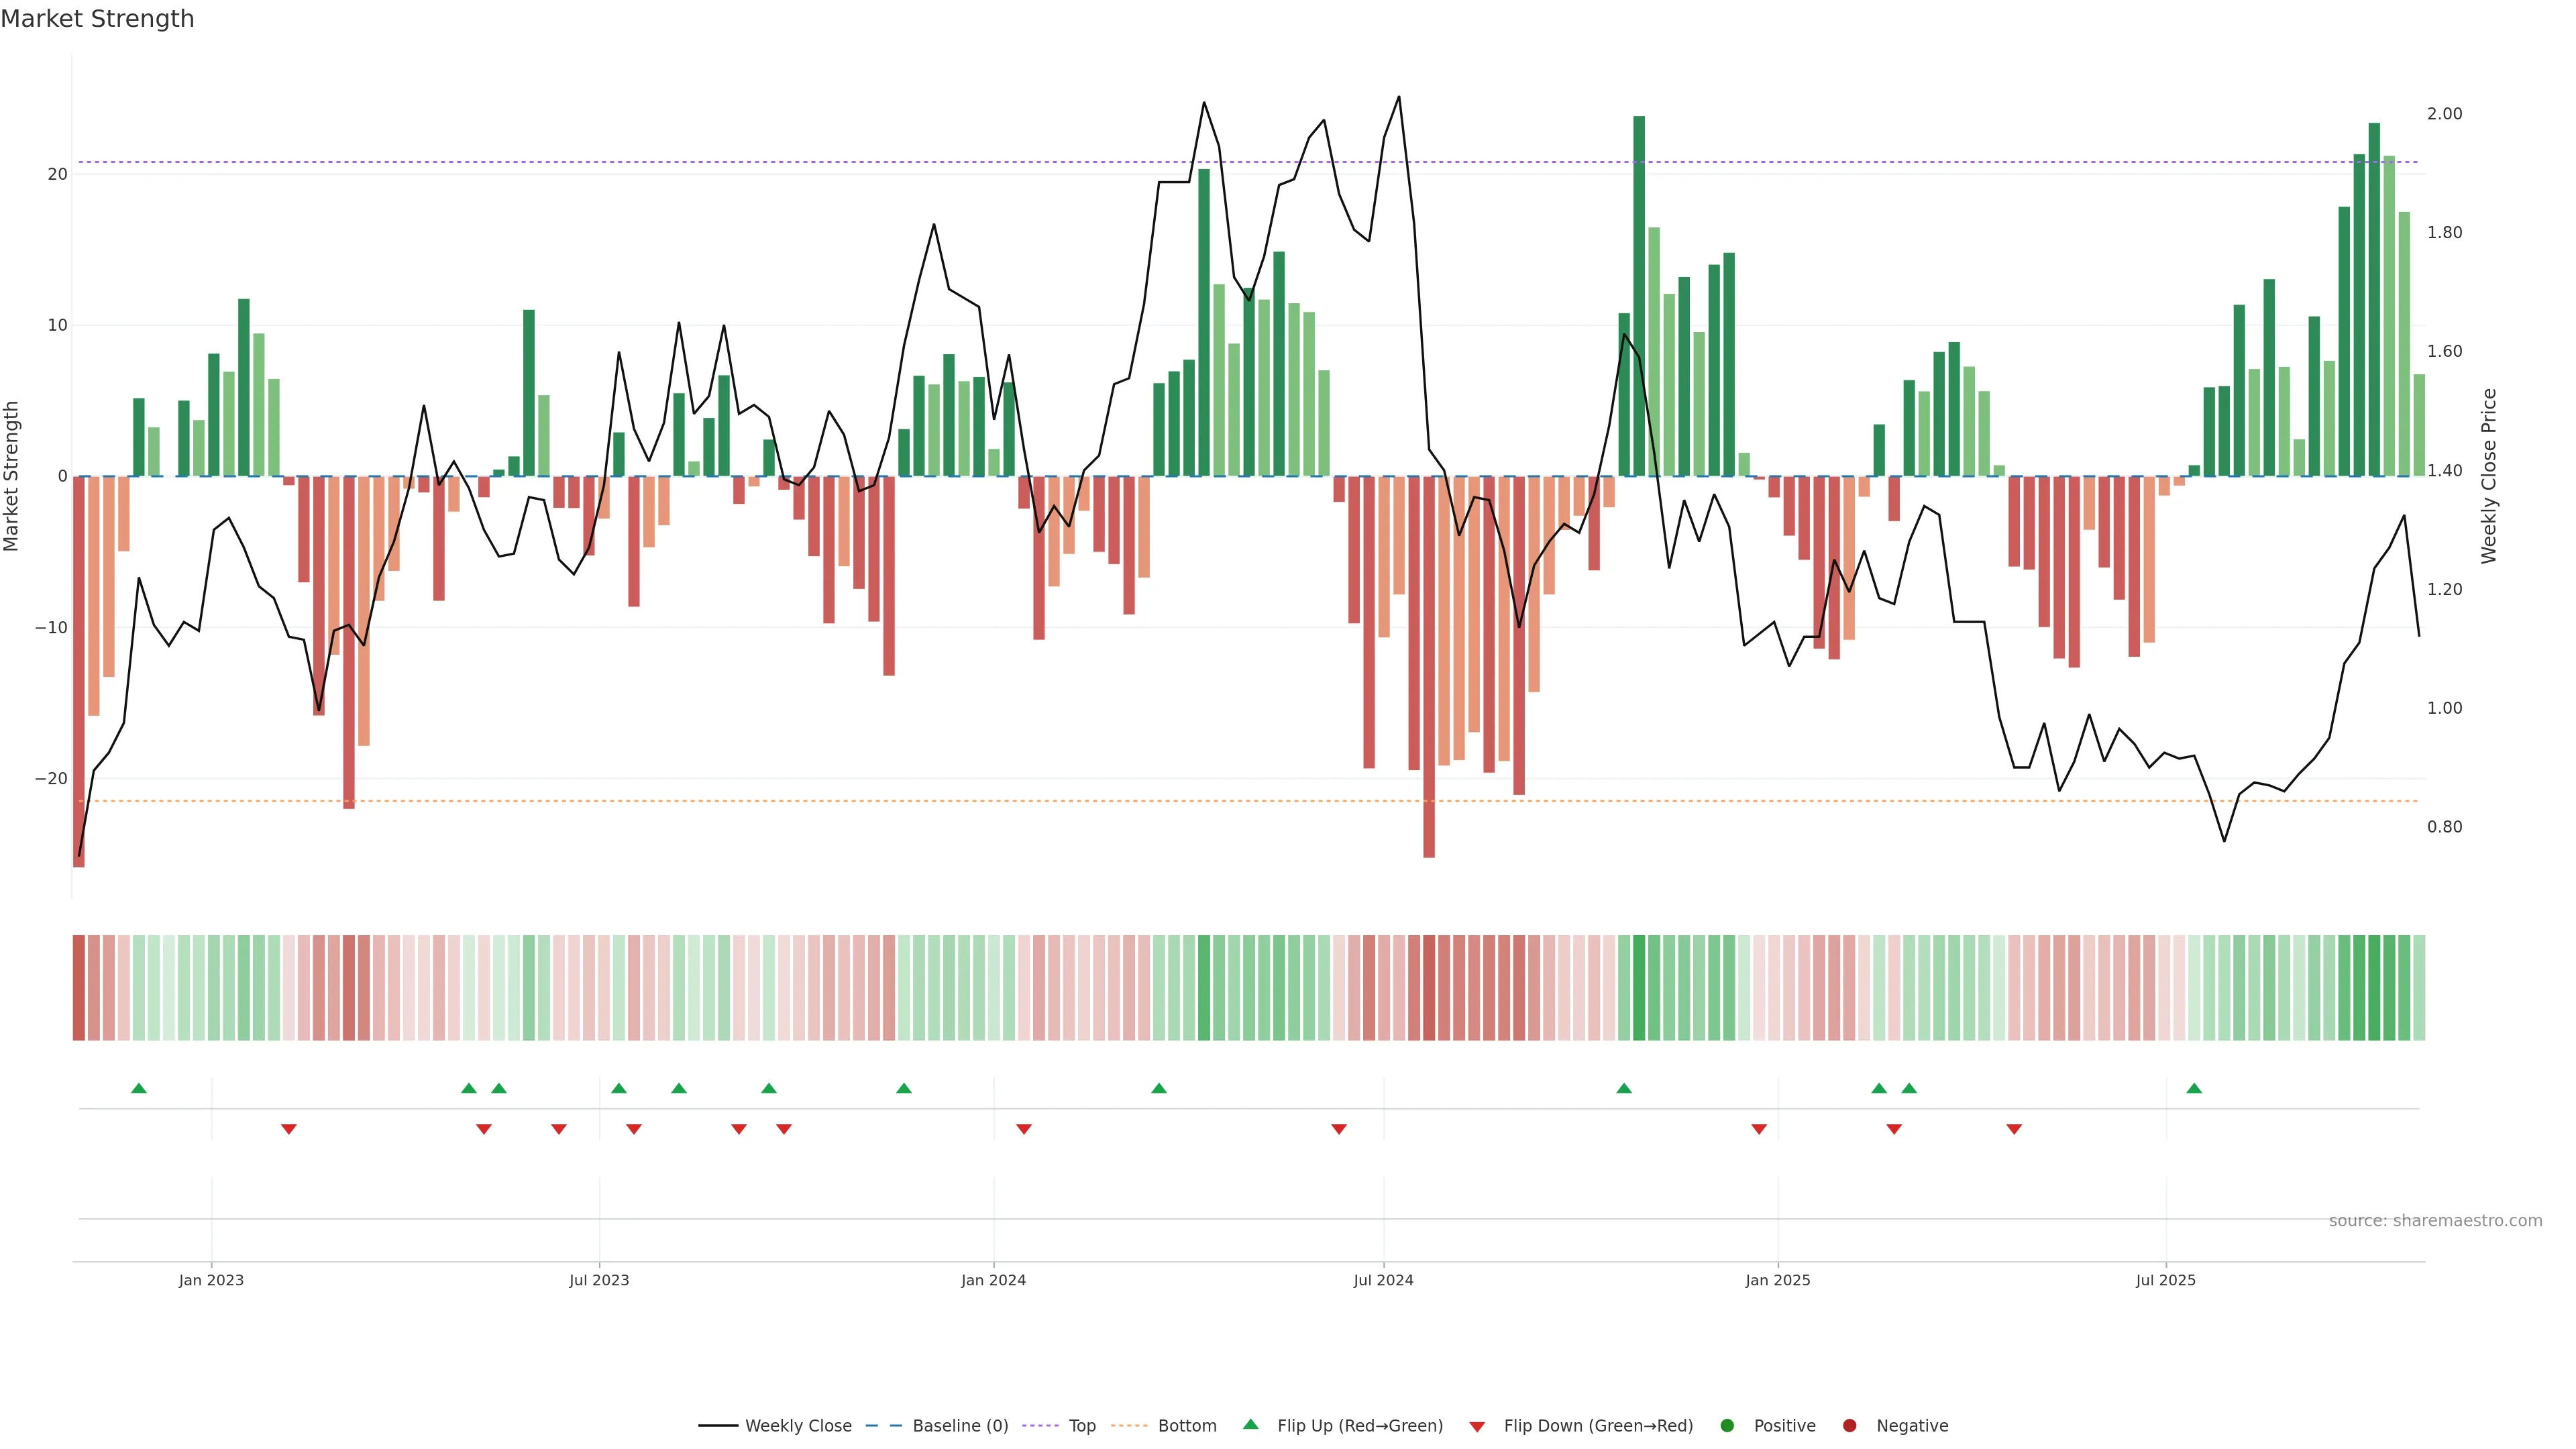Click the −20 left axis tick label
The width and height of the screenshot is (2576, 1449).
51,778
